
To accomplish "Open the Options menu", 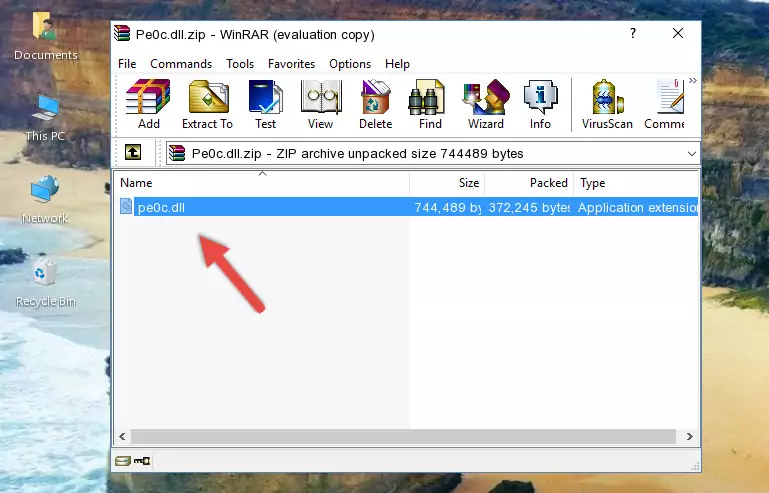I will point(350,64).
